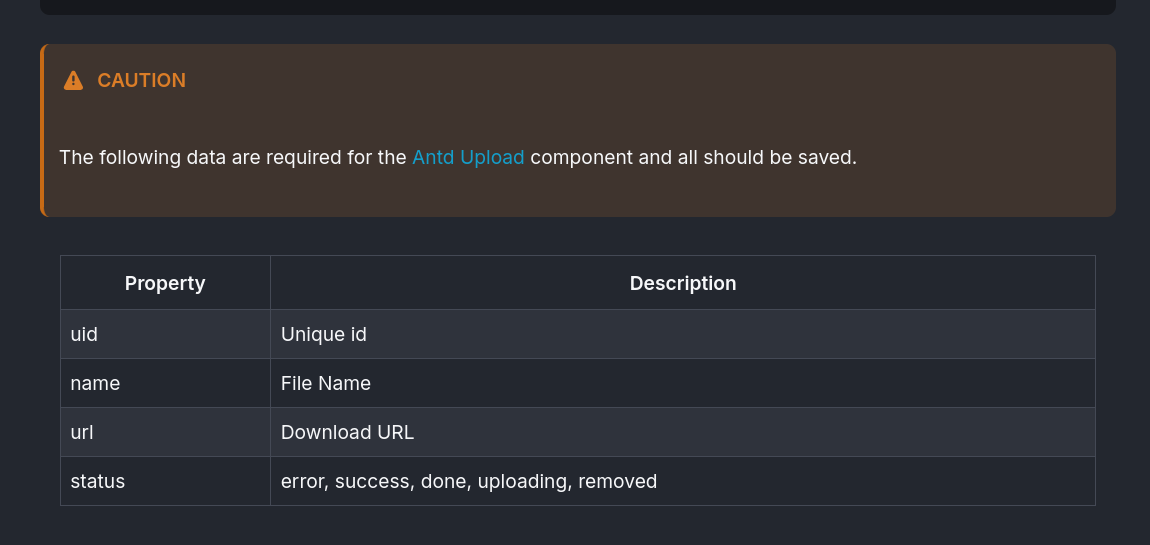Click the CAUTION heading text
Image resolution: width=1150 pixels, height=545 pixels.
[x=142, y=81]
